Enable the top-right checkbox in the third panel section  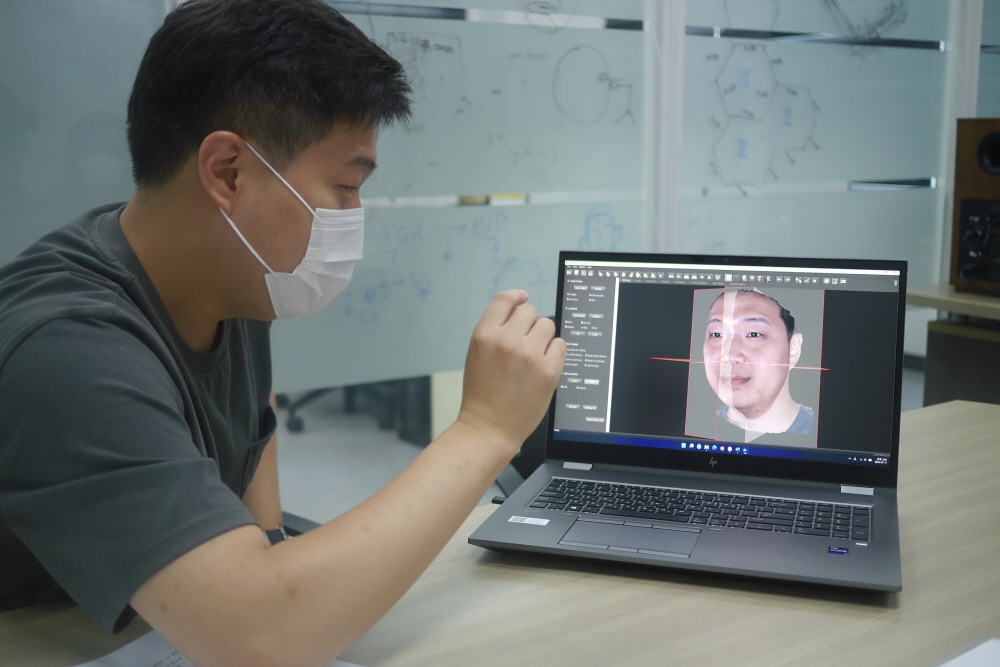pyautogui.click(x=587, y=355)
